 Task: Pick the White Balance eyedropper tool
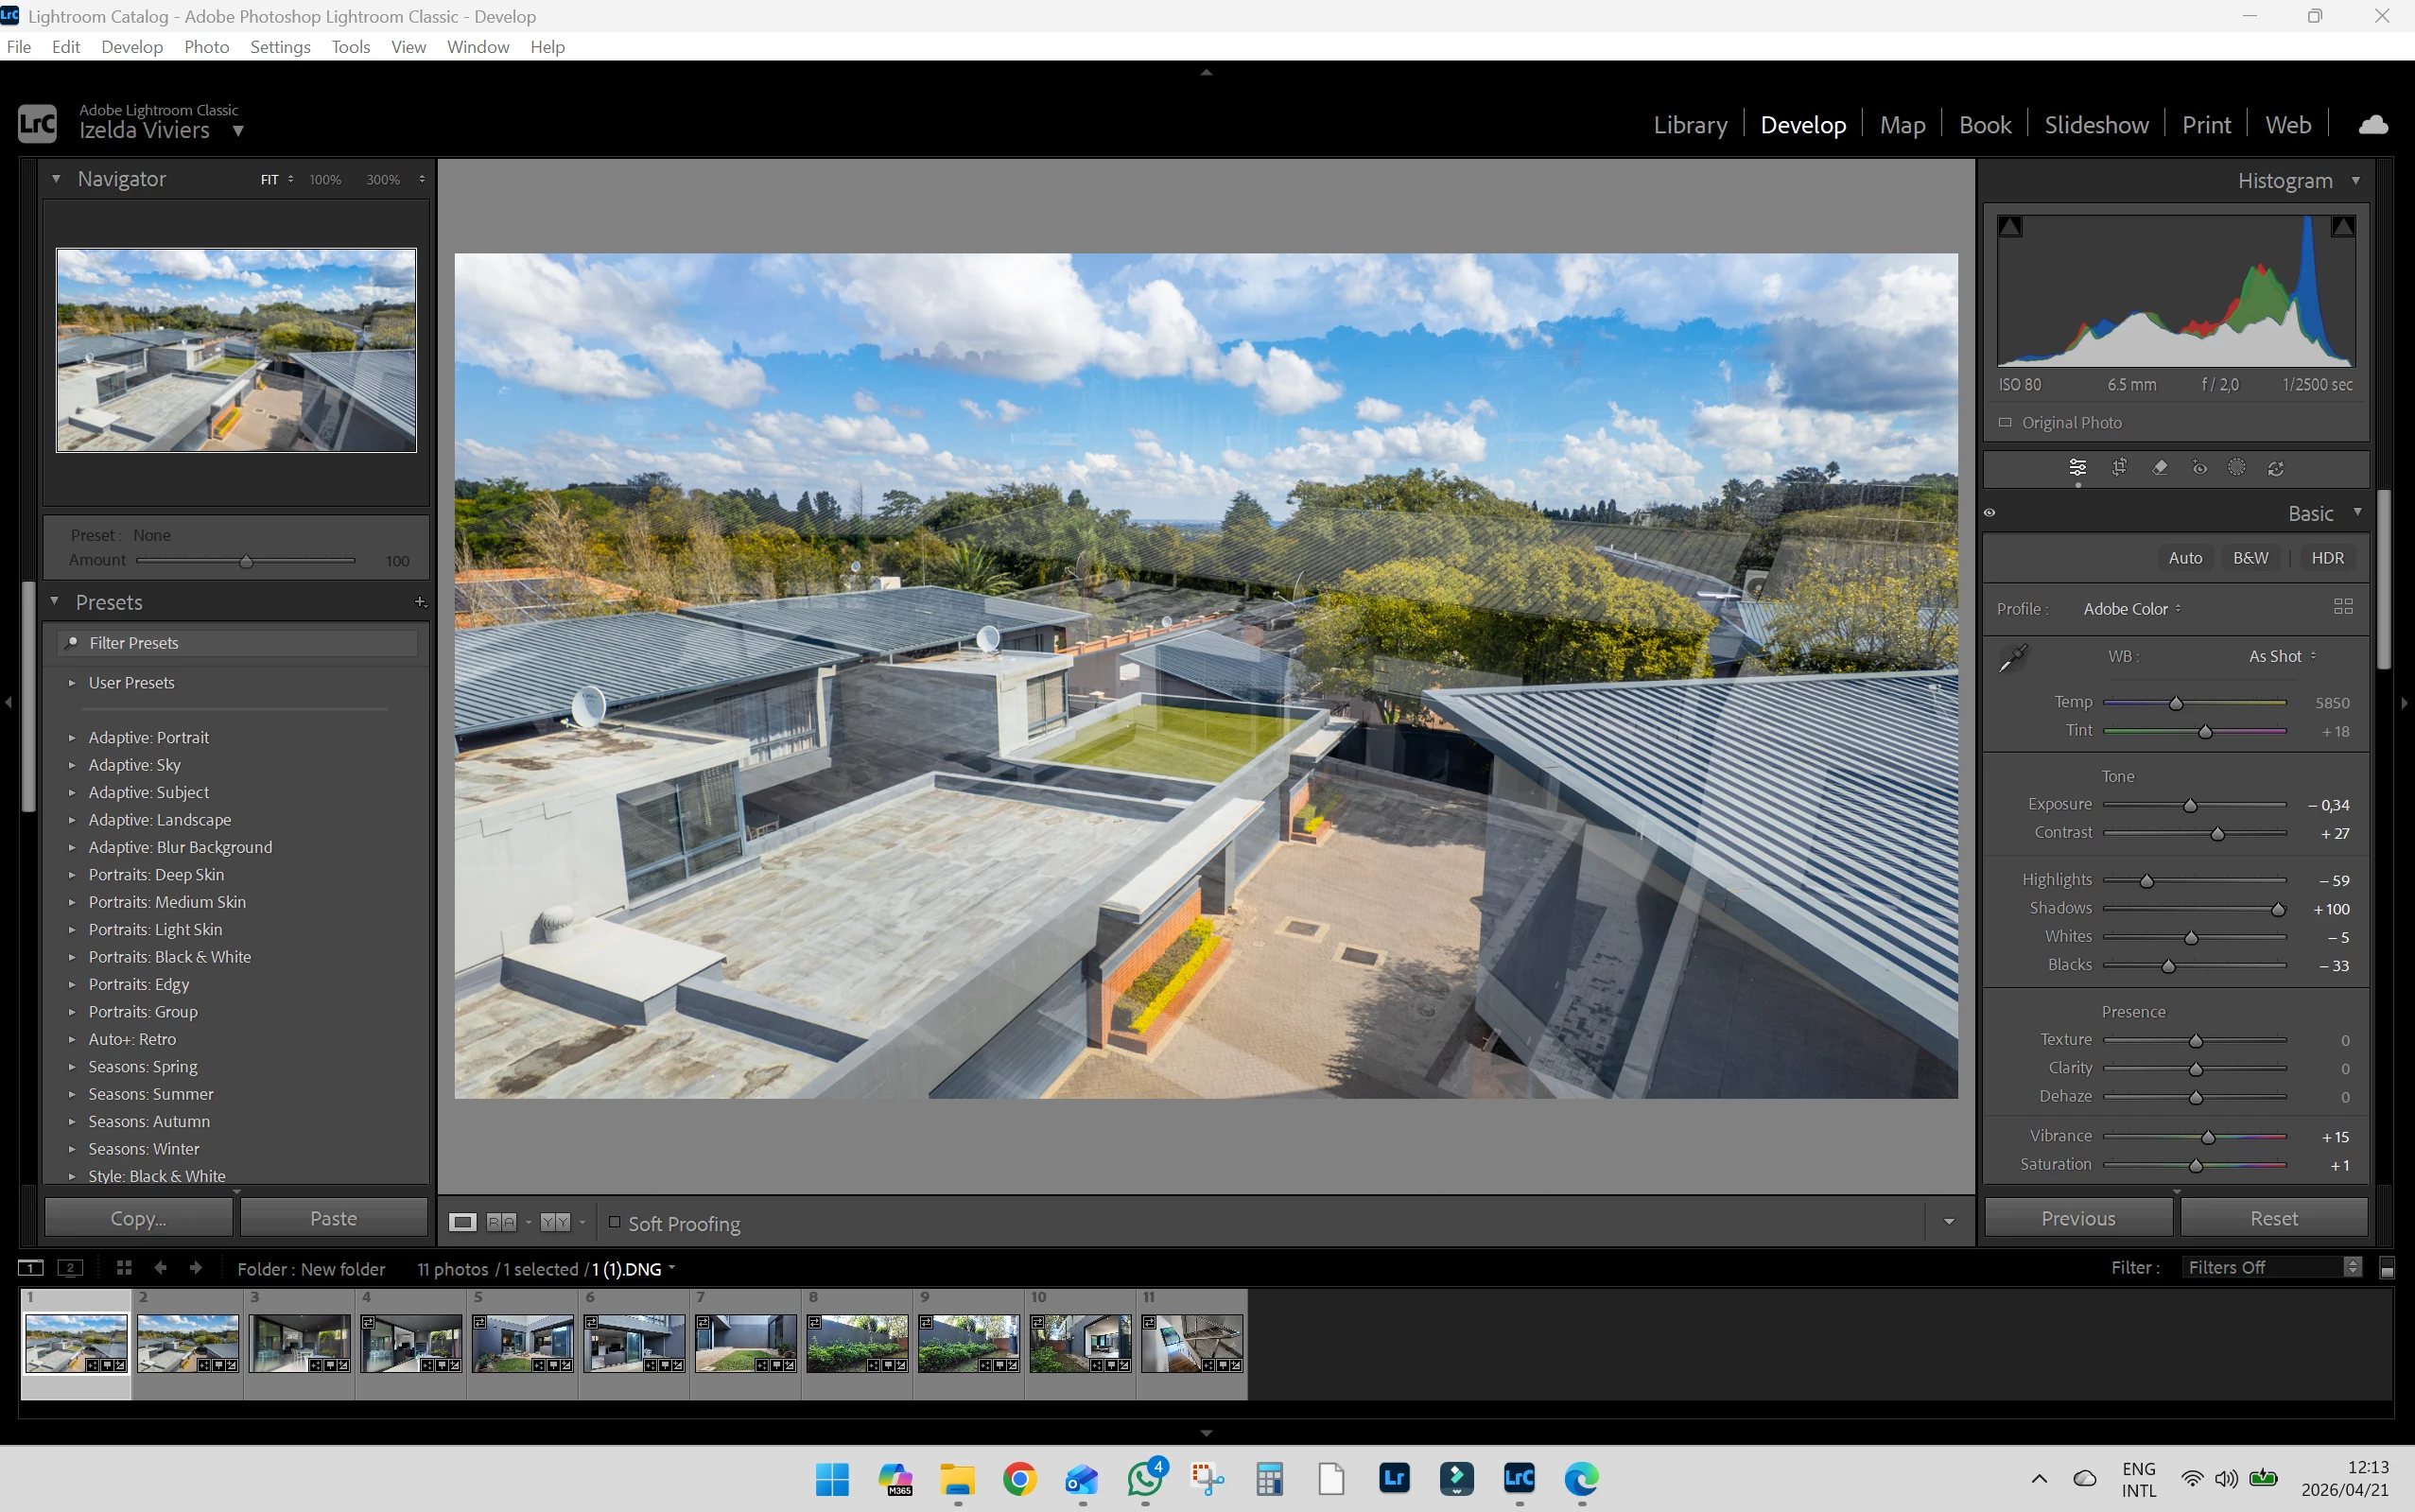(x=2012, y=658)
